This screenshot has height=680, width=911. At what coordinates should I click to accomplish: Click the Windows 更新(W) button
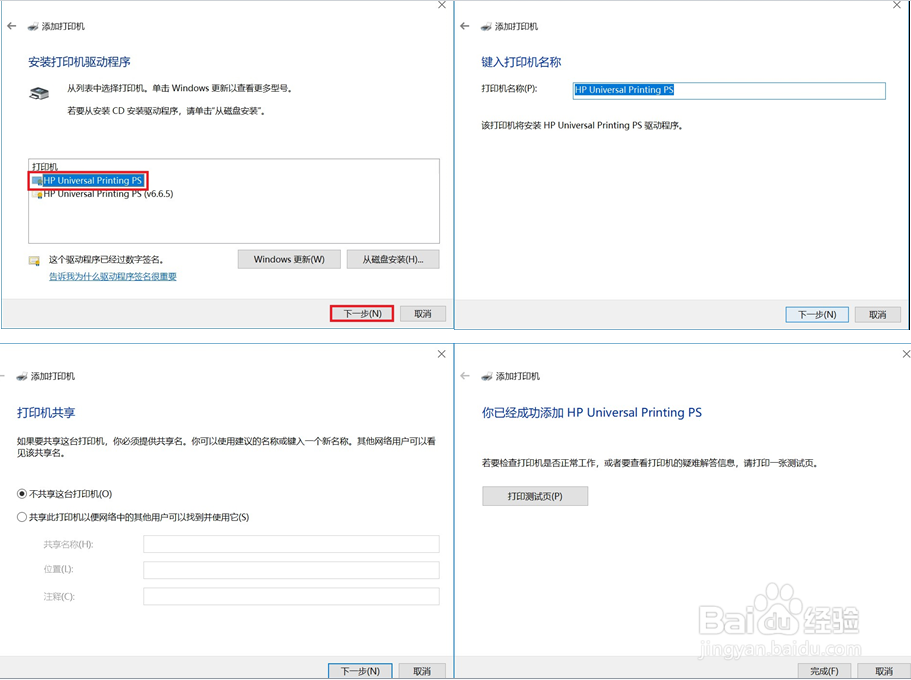pos(288,259)
